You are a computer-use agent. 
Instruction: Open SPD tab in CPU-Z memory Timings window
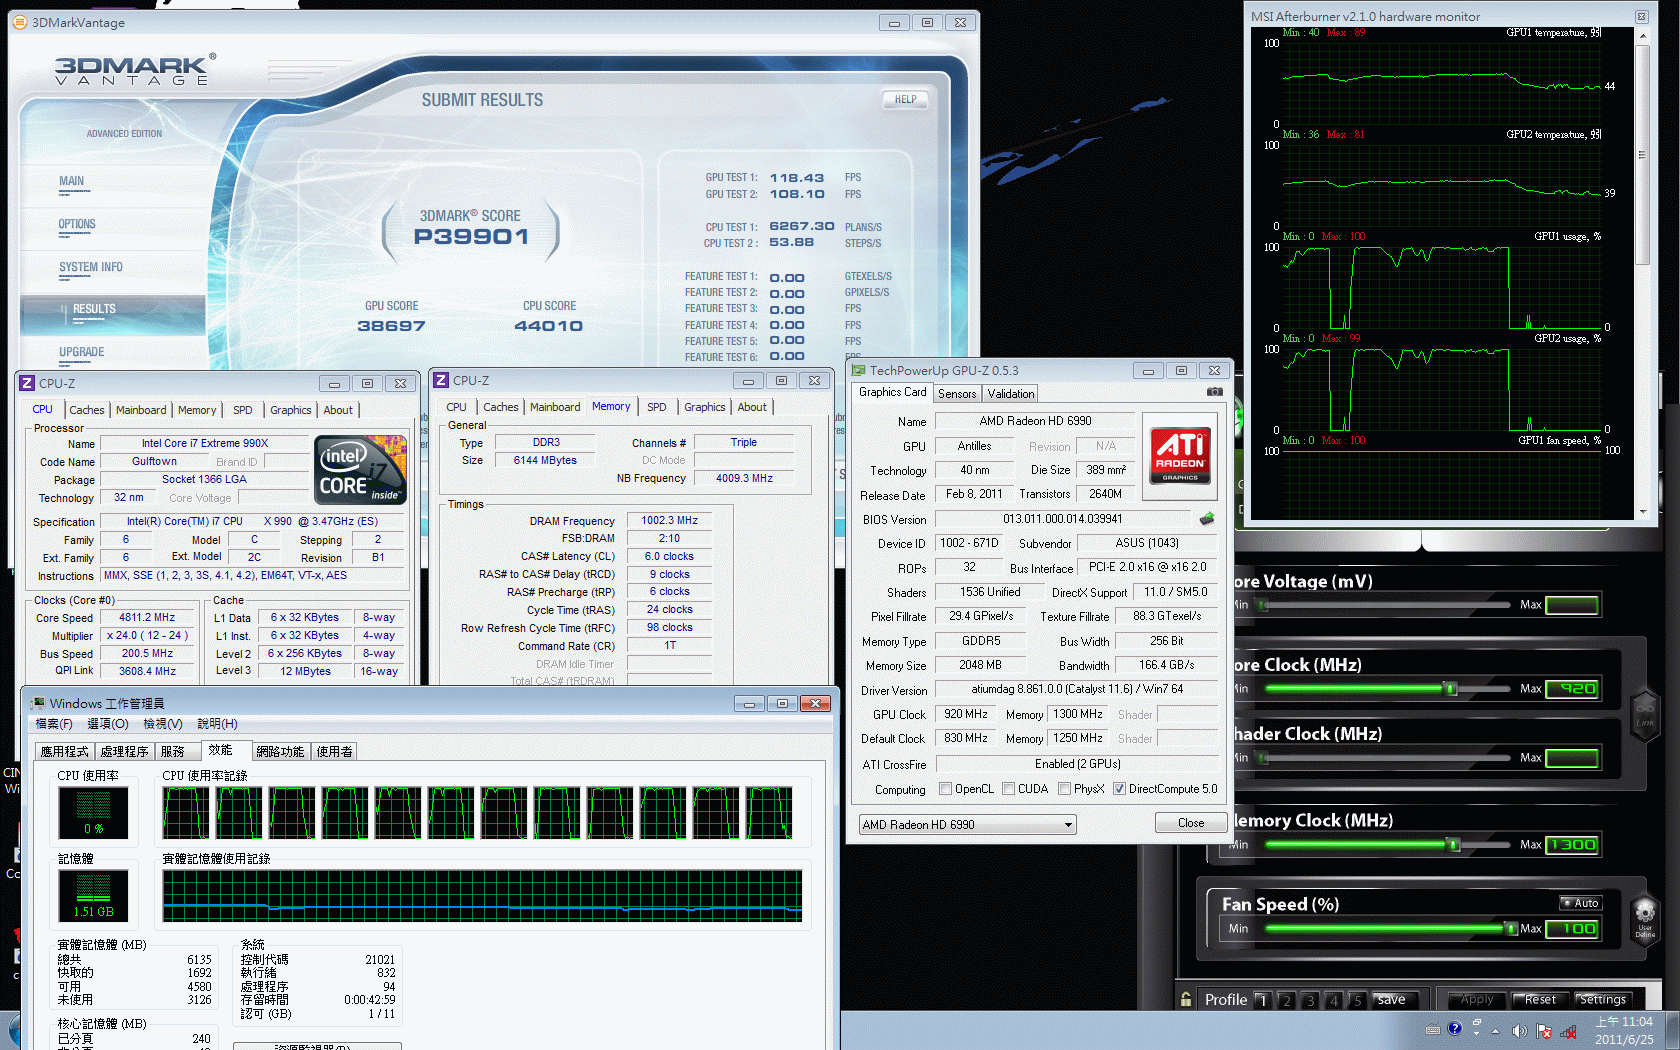(x=656, y=407)
